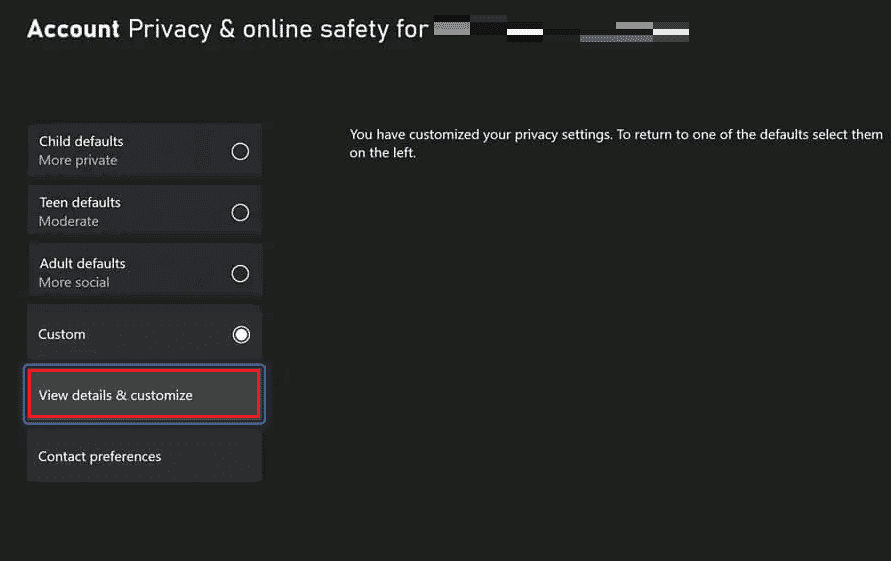The image size is (891, 561).
Task: Click the bold "Account" heading word
Action: (73, 29)
